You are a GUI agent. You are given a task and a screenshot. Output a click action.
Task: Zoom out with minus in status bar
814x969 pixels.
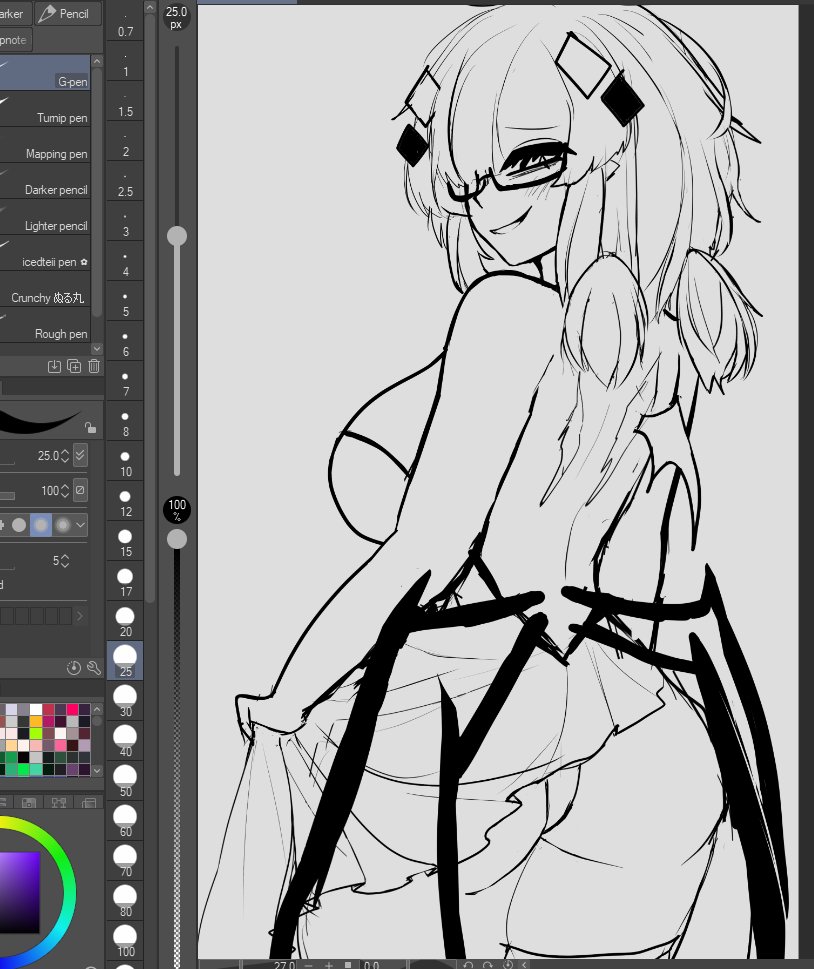pyautogui.click(x=309, y=965)
